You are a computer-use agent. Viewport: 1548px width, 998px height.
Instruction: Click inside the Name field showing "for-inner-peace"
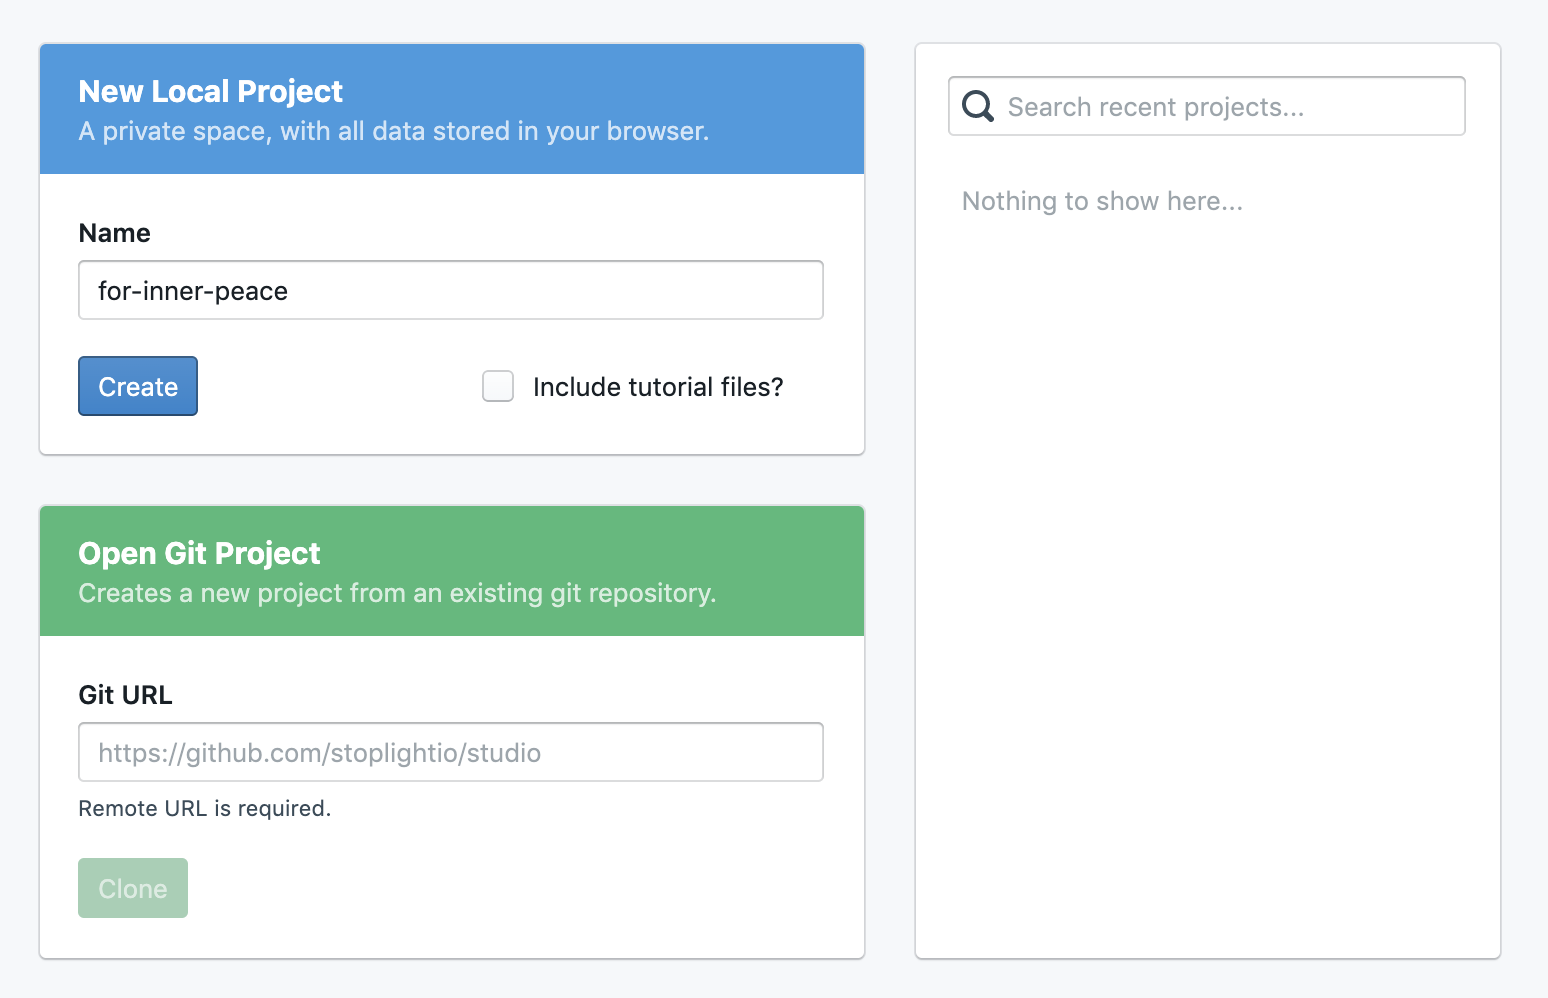450,290
